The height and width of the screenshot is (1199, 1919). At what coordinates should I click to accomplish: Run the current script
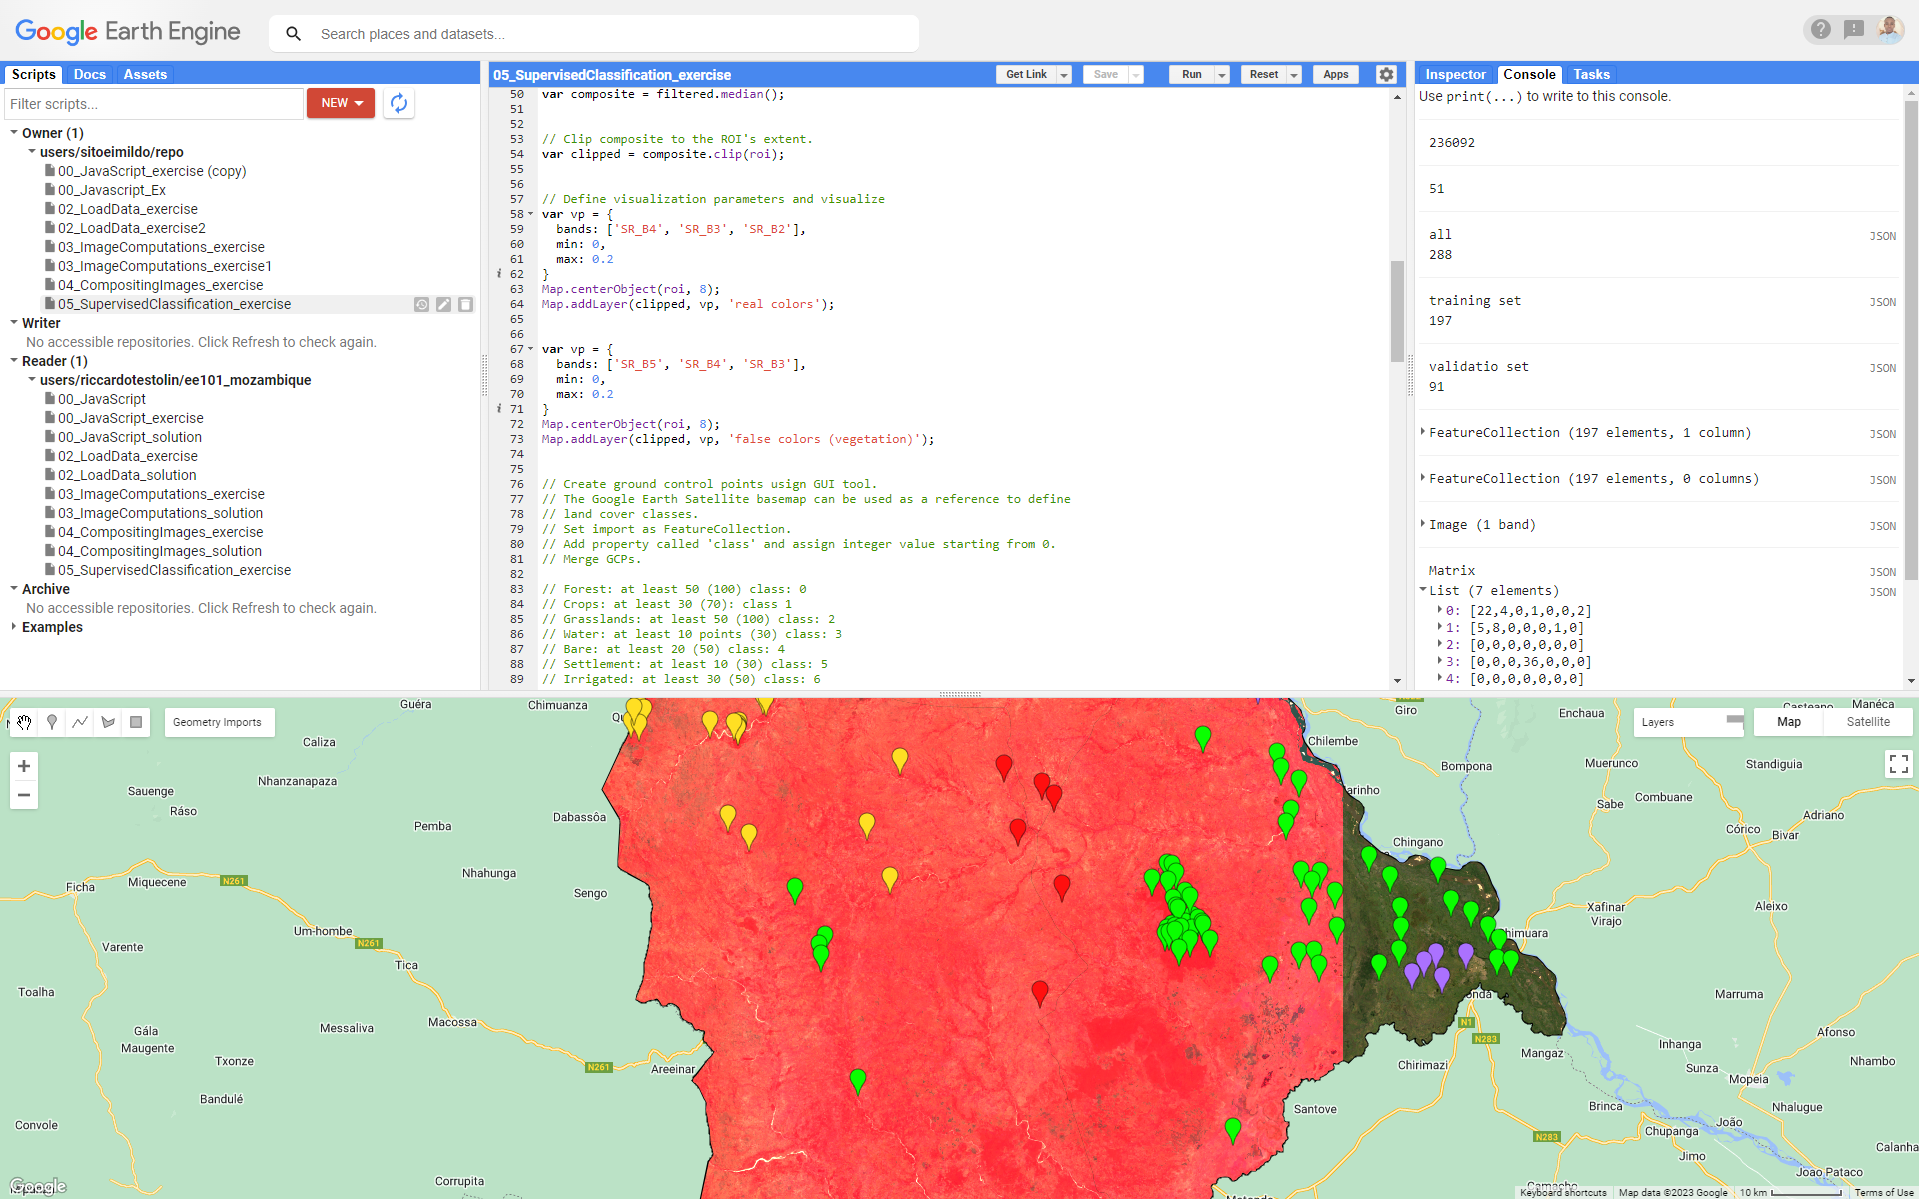1191,74
